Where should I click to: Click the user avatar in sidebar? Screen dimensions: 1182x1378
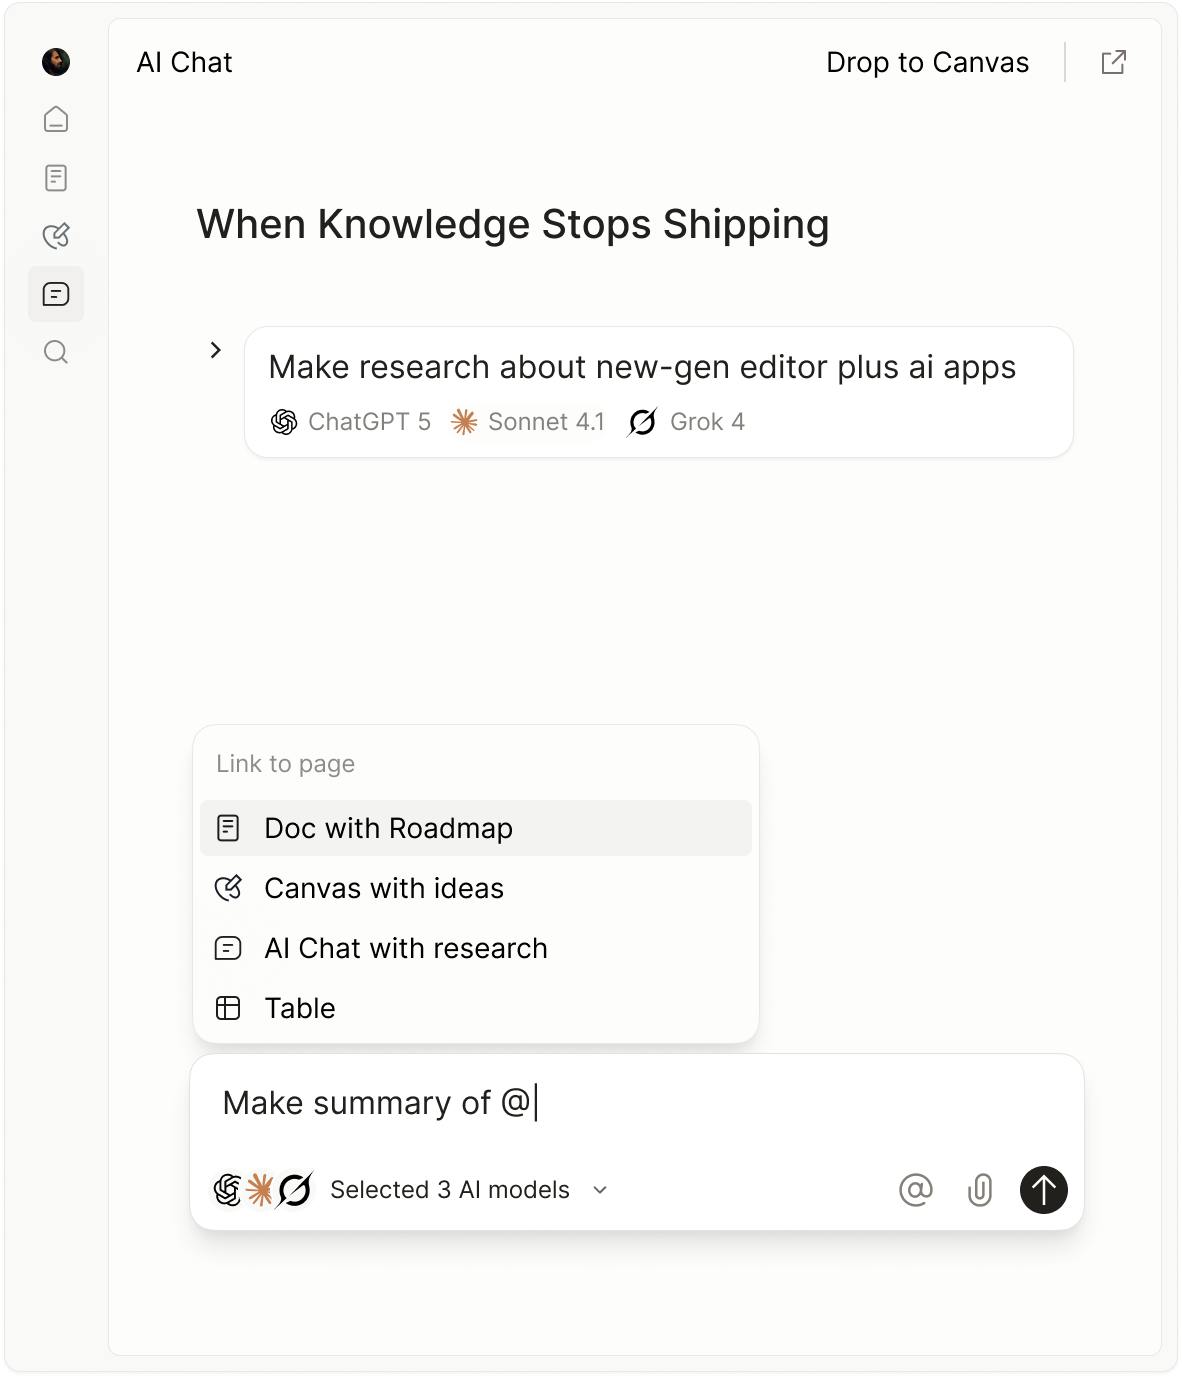(56, 62)
